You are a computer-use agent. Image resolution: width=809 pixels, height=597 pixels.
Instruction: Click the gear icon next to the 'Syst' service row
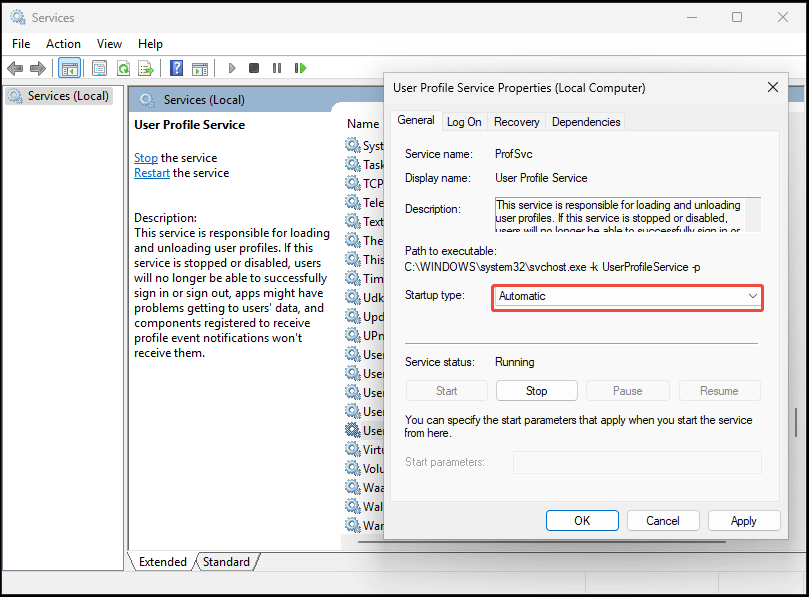pos(353,146)
